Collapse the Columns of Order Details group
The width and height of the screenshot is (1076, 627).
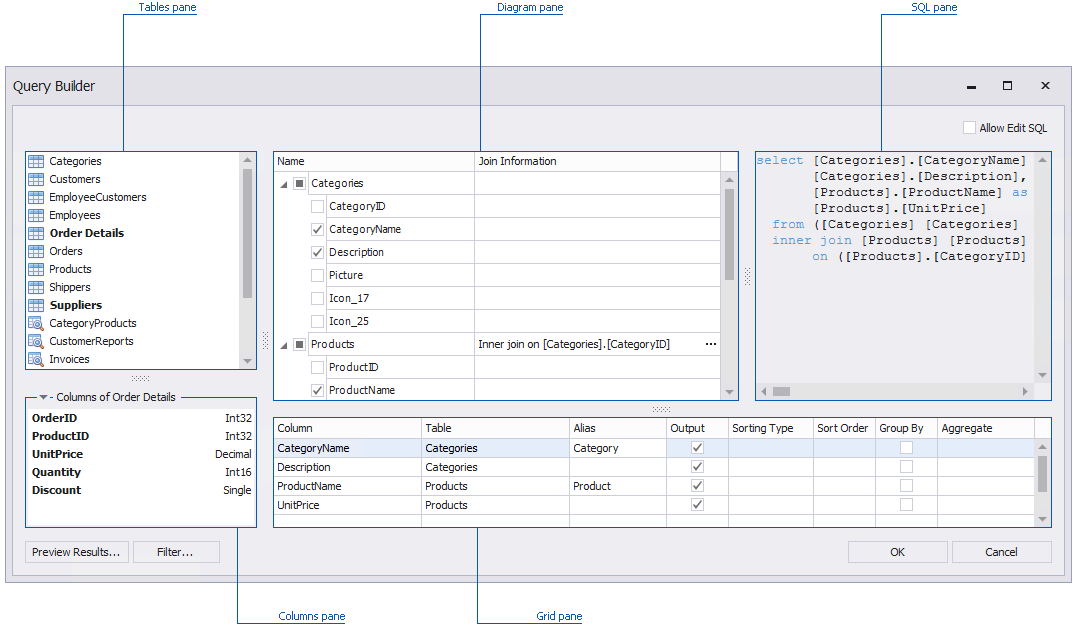click(43, 397)
